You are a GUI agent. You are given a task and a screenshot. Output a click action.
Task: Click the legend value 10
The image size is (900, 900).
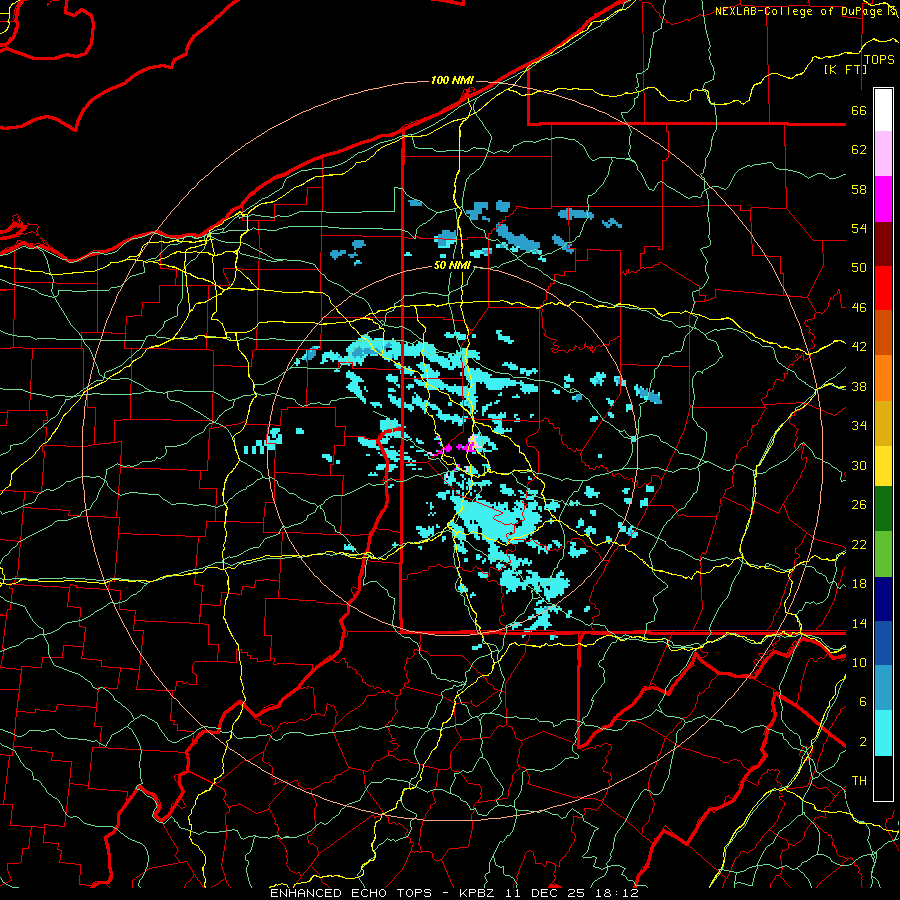[x=859, y=662]
